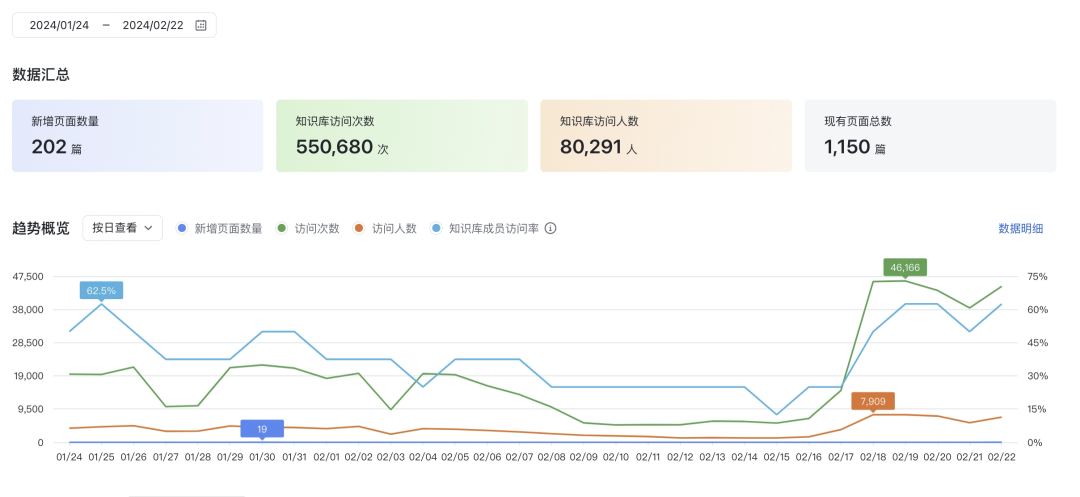The height and width of the screenshot is (497, 1080).
Task: Edit the start date 2024/01/24
Action: pyautogui.click(x=59, y=25)
